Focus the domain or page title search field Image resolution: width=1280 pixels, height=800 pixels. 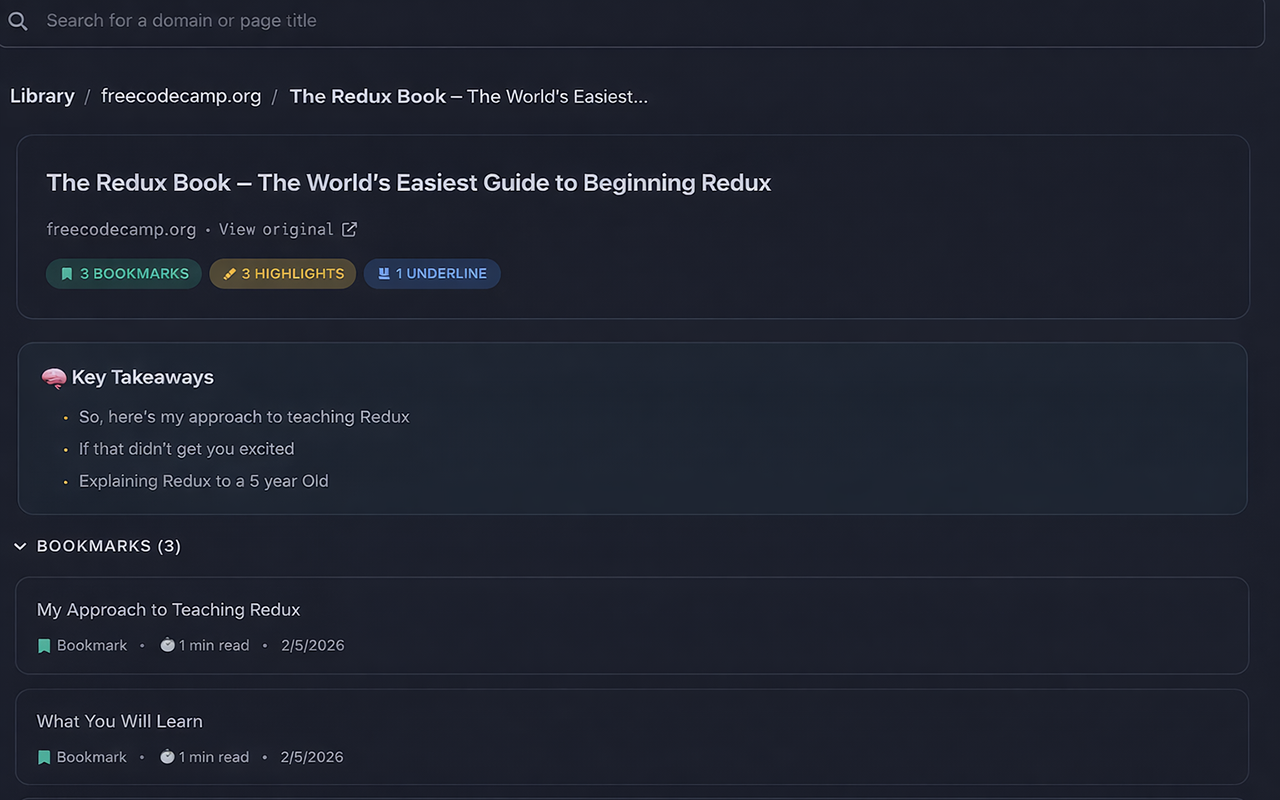pos(630,21)
